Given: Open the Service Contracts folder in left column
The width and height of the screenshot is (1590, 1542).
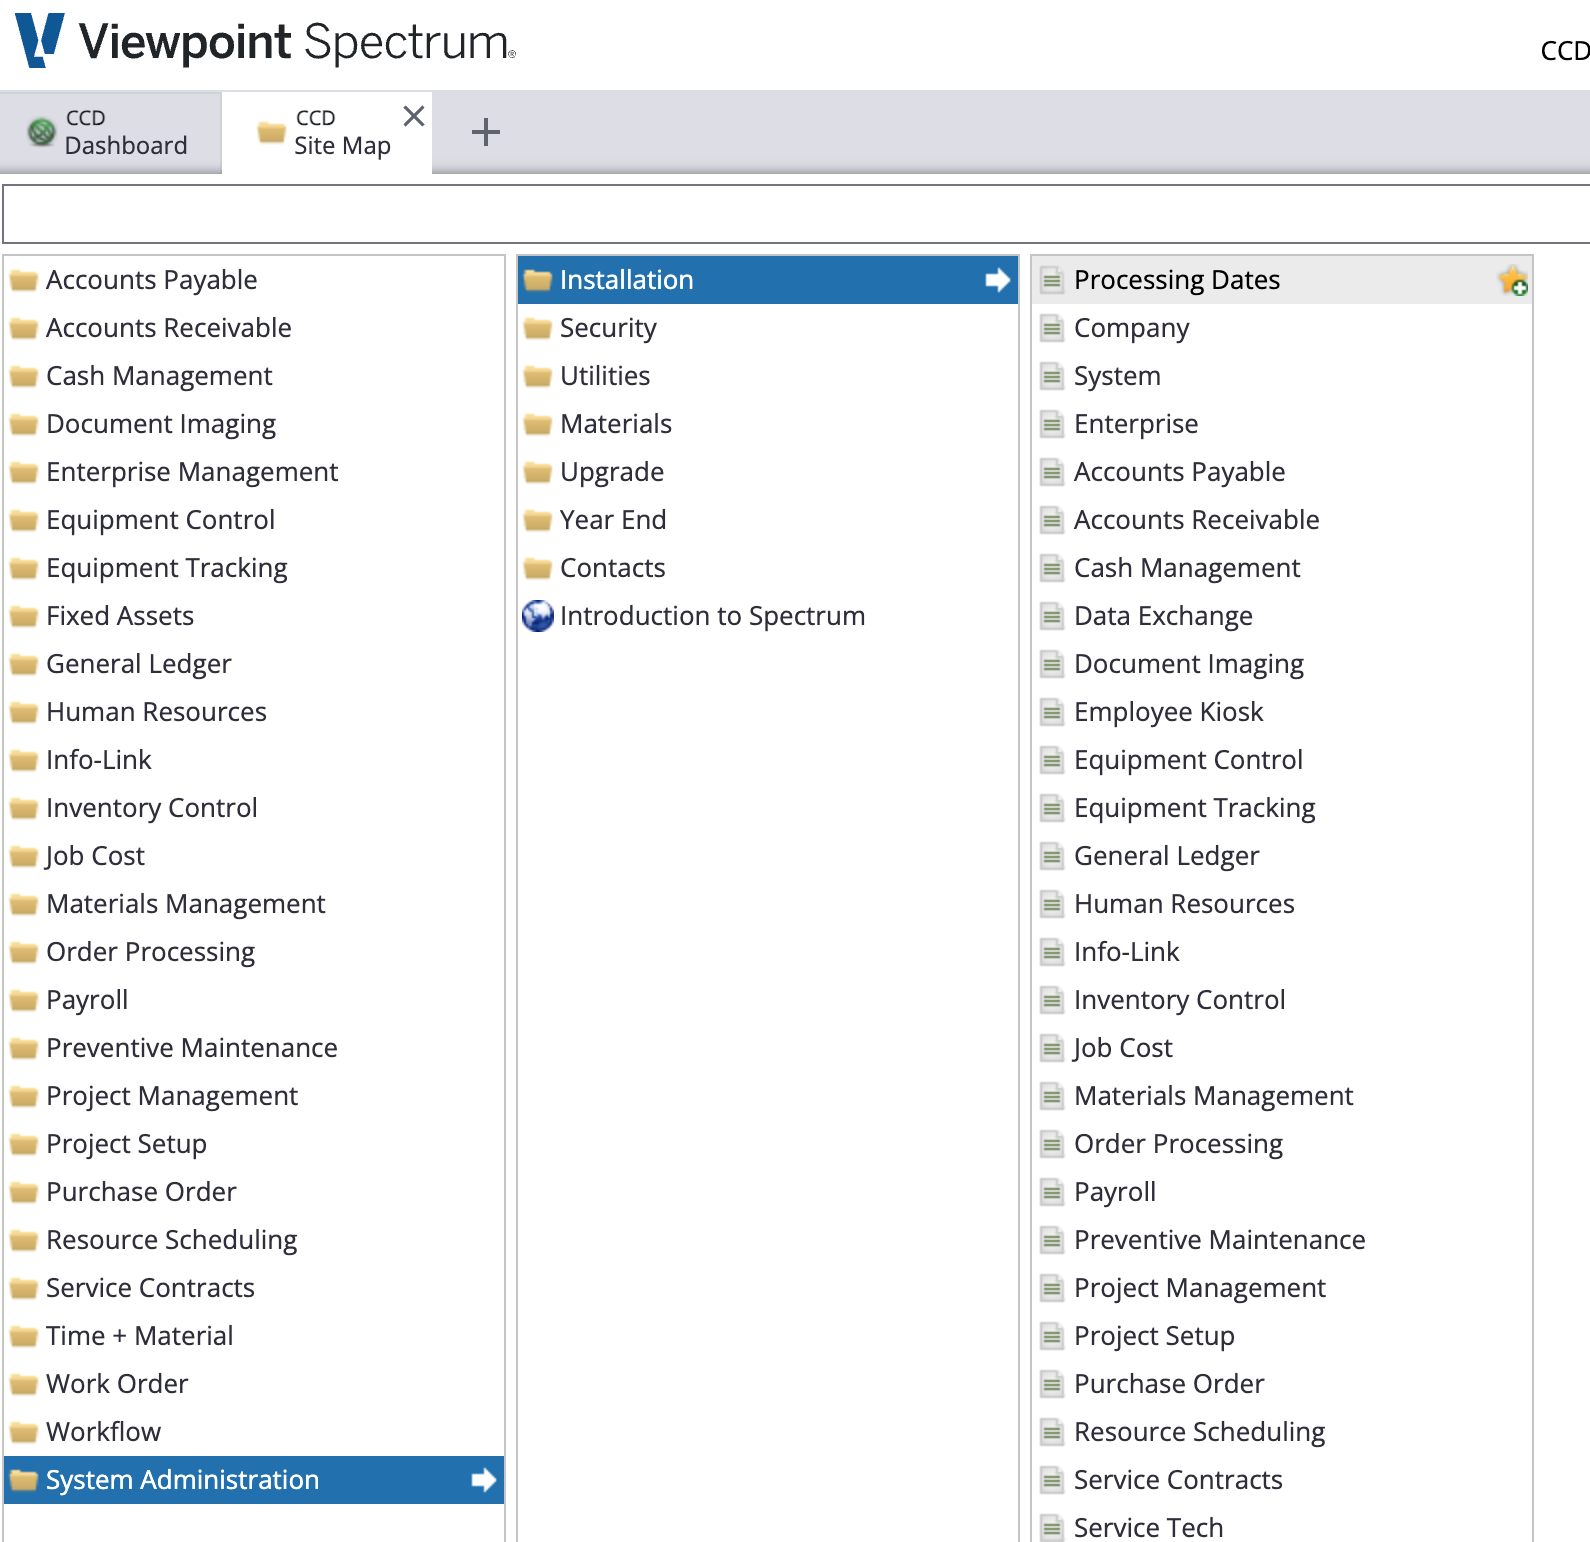Looking at the screenshot, I should pos(254,1288).
